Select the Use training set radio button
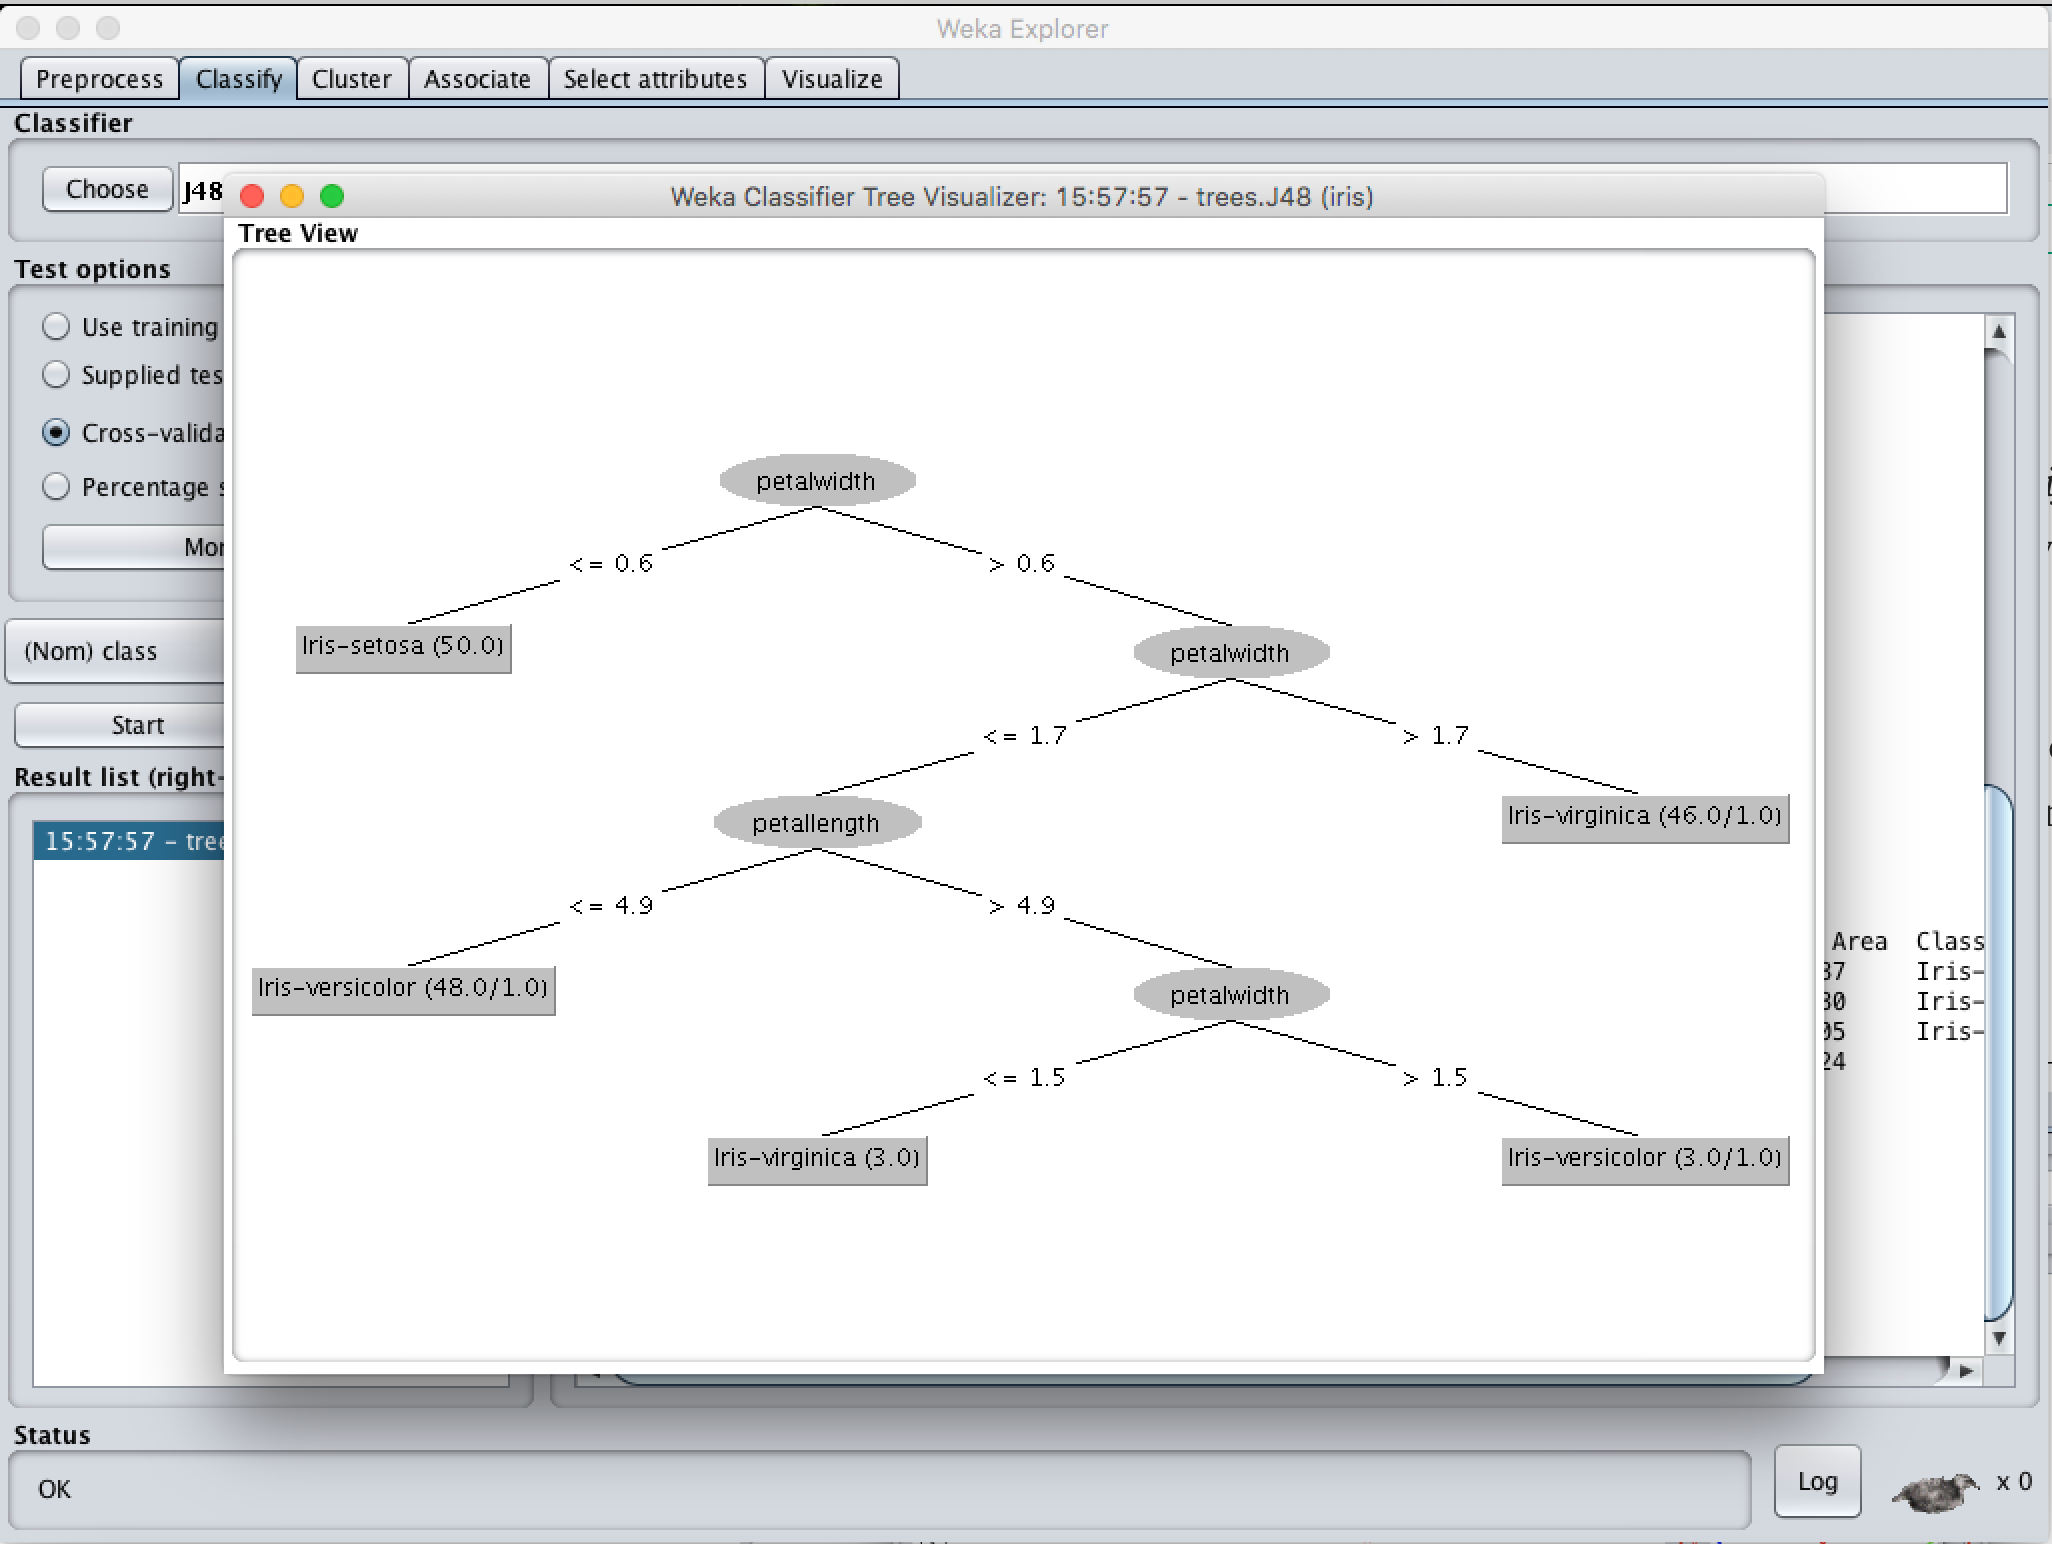 click(56, 327)
